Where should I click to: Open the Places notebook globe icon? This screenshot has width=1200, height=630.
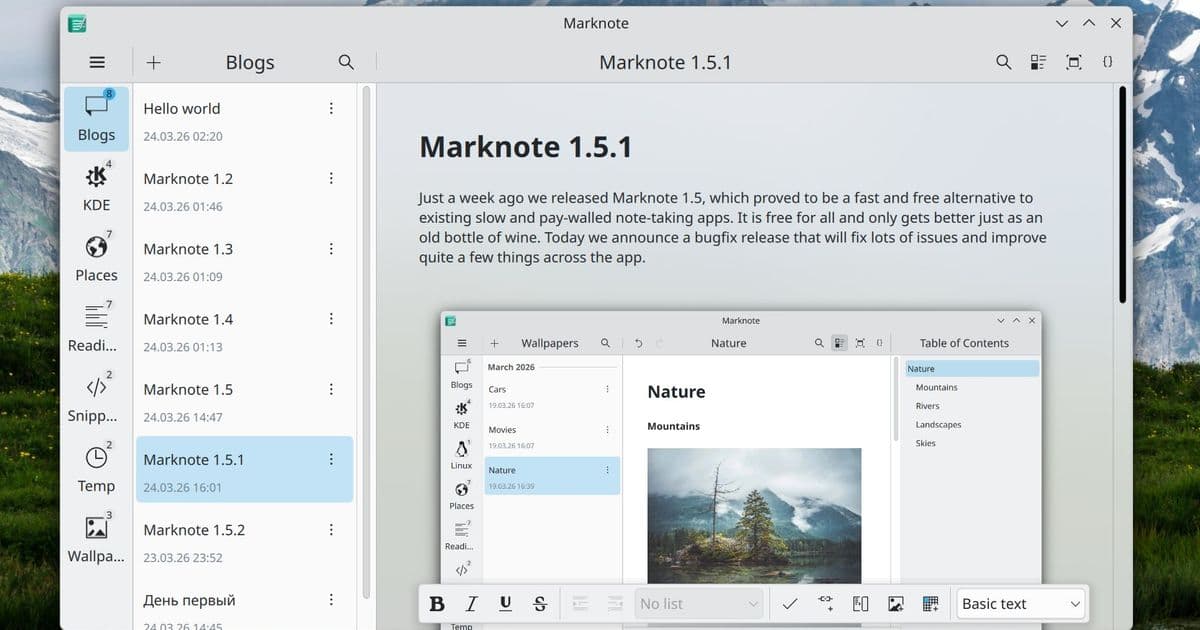pos(96,258)
